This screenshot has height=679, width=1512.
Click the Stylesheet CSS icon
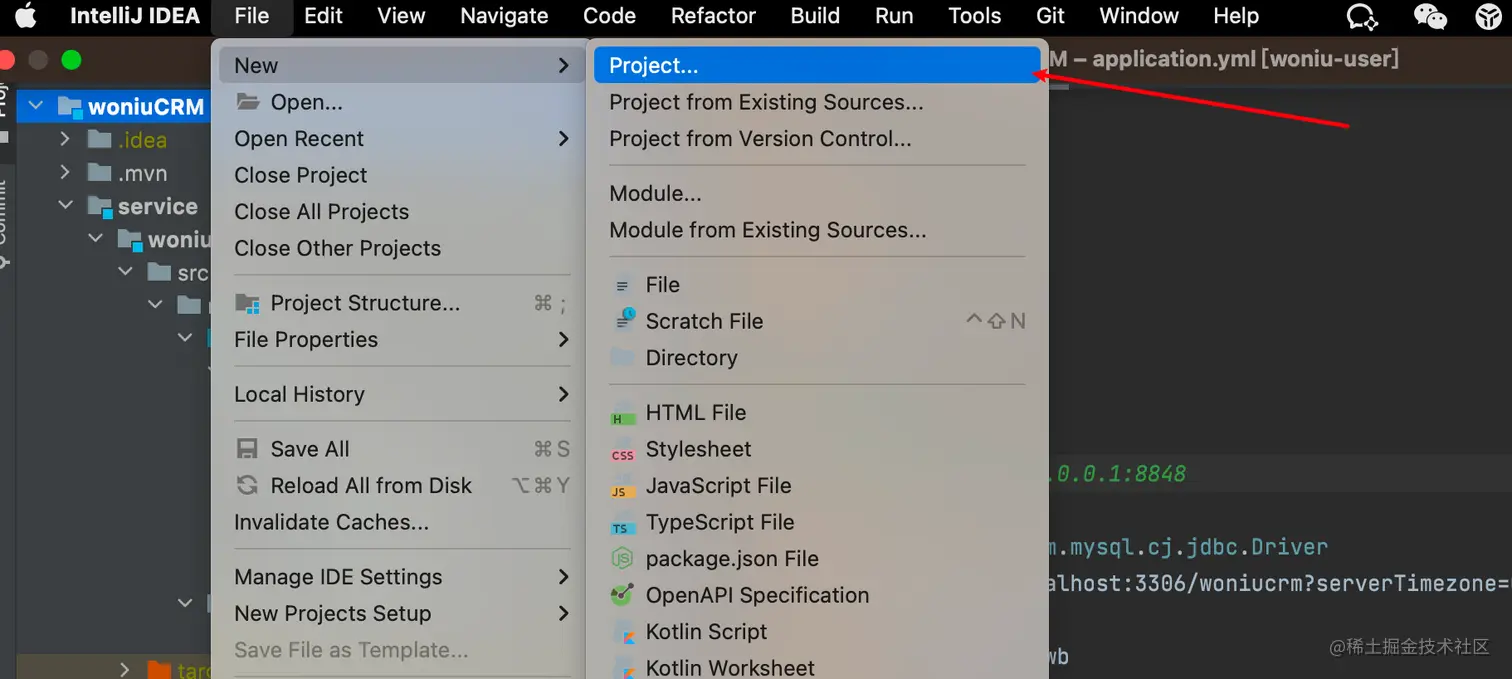[x=623, y=451]
